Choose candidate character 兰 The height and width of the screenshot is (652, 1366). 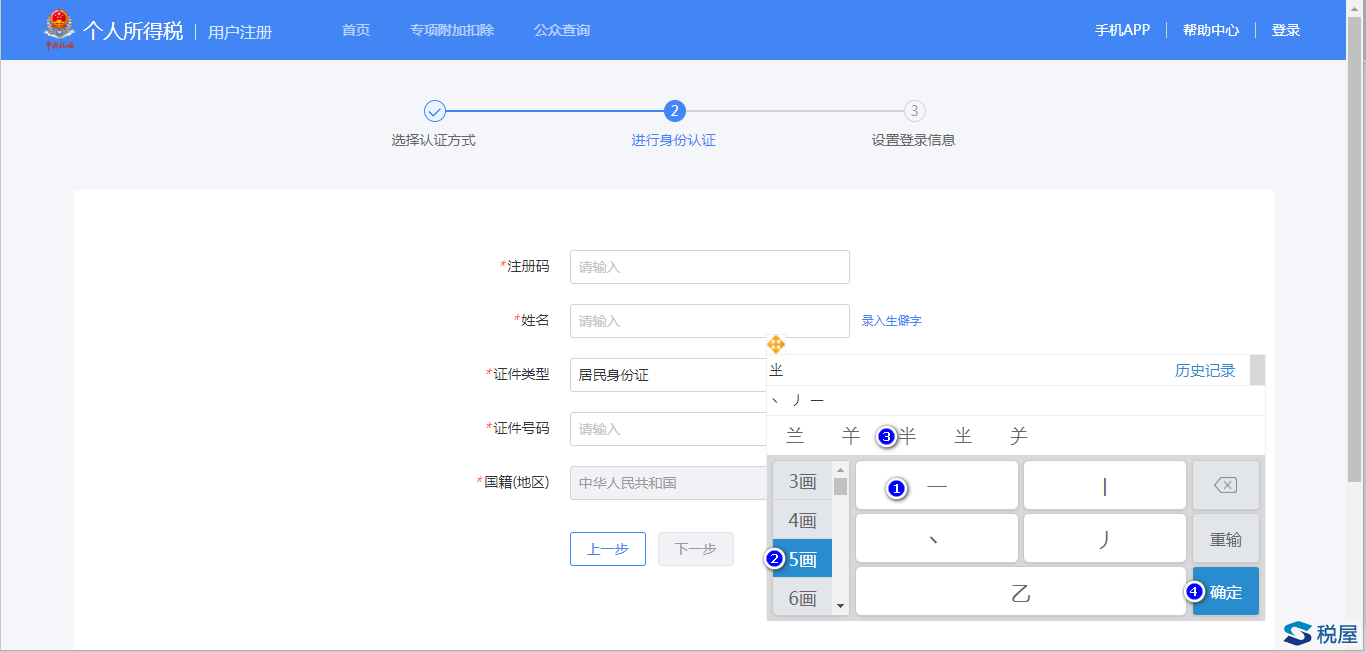tap(796, 436)
